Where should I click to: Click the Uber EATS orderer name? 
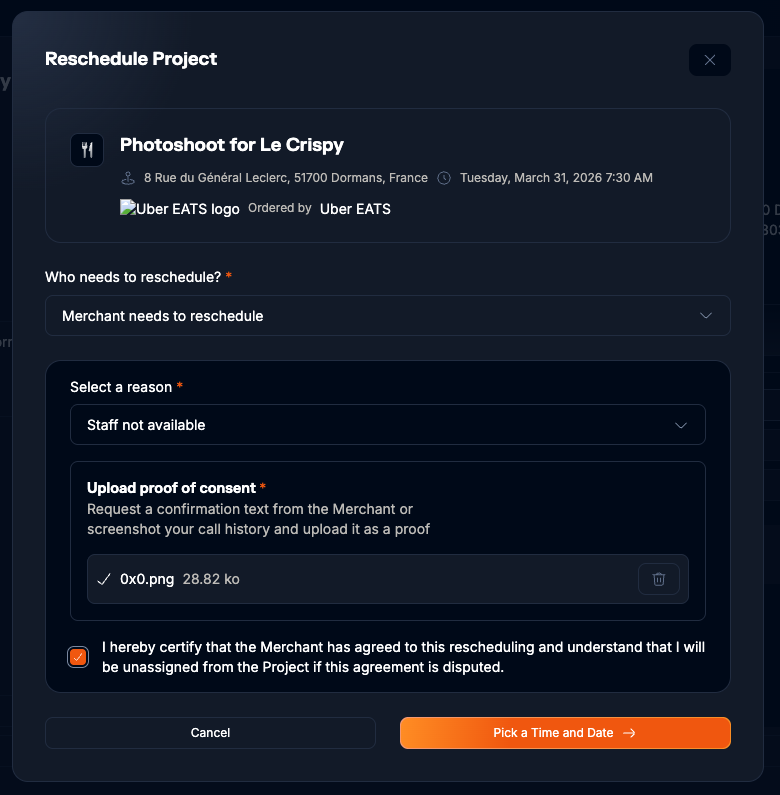click(355, 209)
